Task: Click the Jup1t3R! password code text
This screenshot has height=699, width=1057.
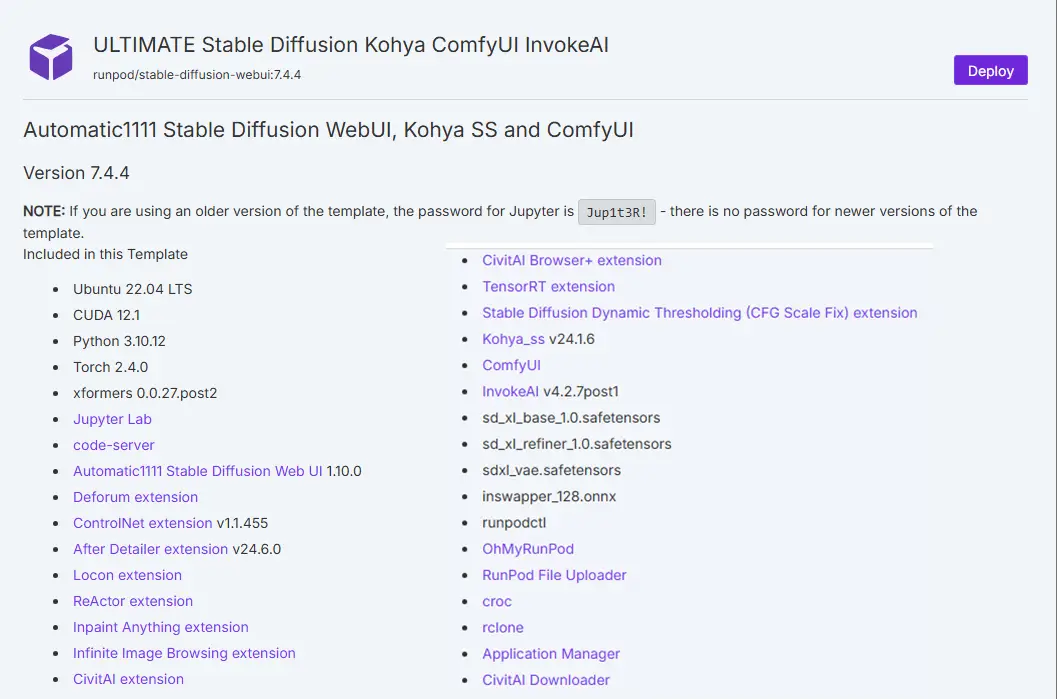Action: (616, 212)
